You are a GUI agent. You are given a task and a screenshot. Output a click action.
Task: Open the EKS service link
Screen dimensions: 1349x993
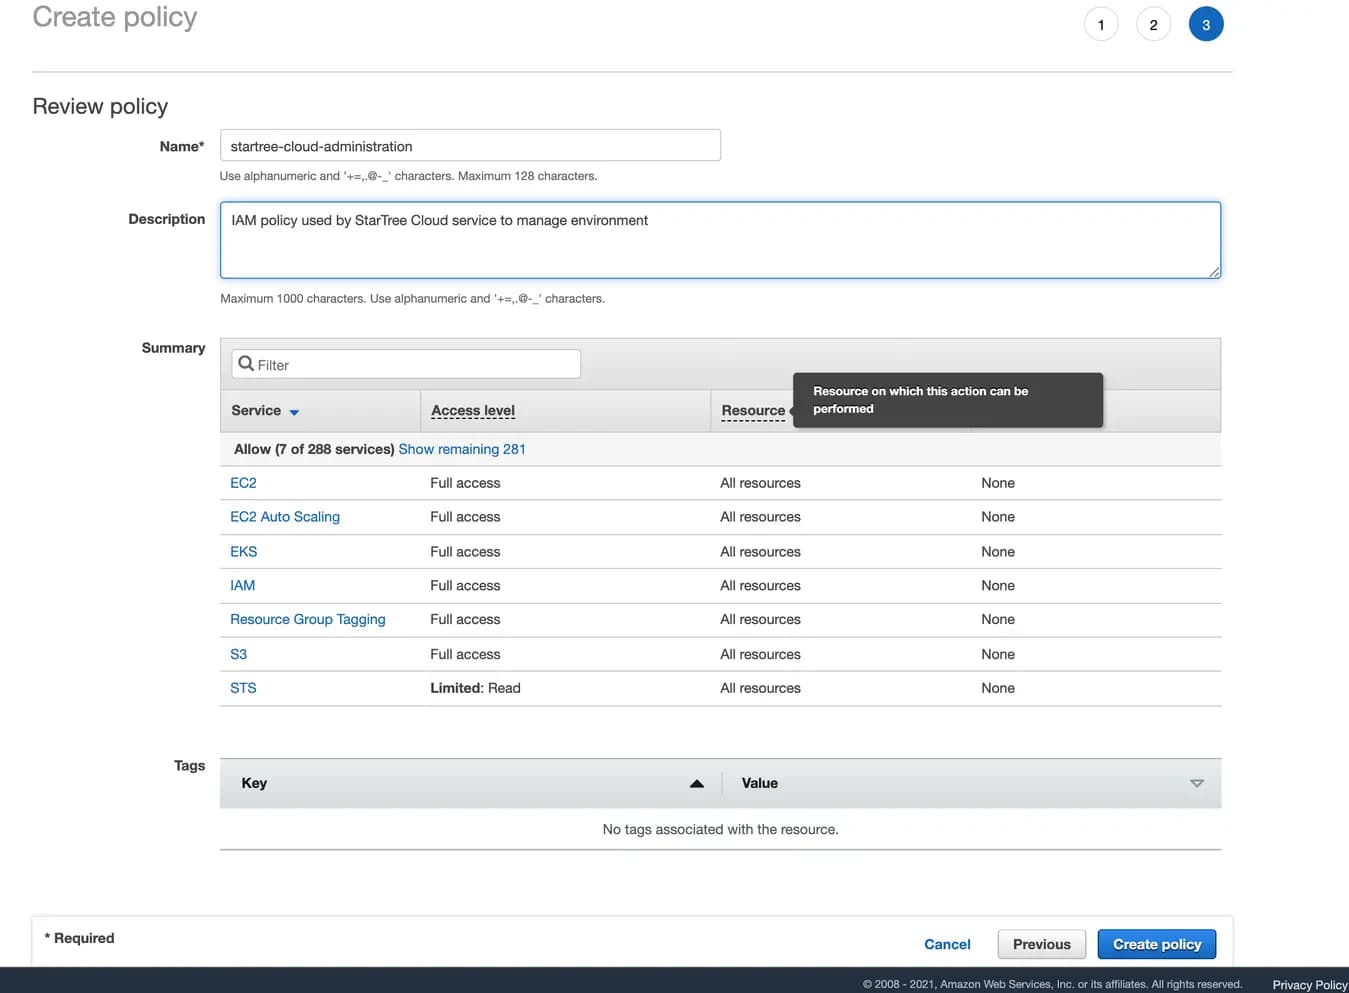tap(243, 552)
